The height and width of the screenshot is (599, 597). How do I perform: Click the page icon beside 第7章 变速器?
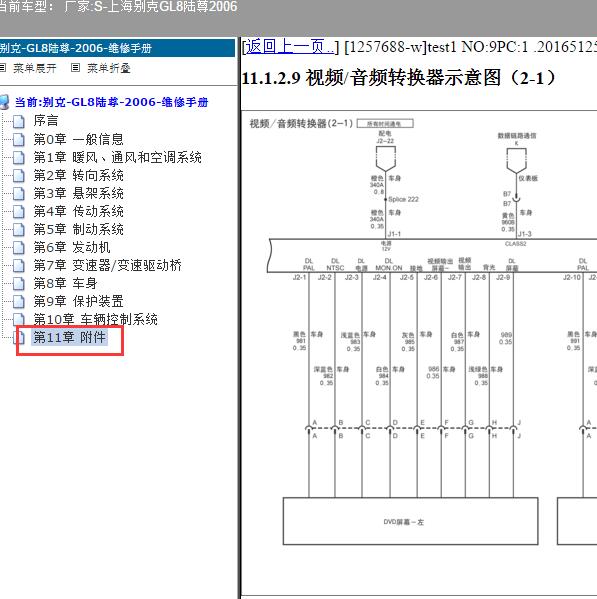point(18,266)
